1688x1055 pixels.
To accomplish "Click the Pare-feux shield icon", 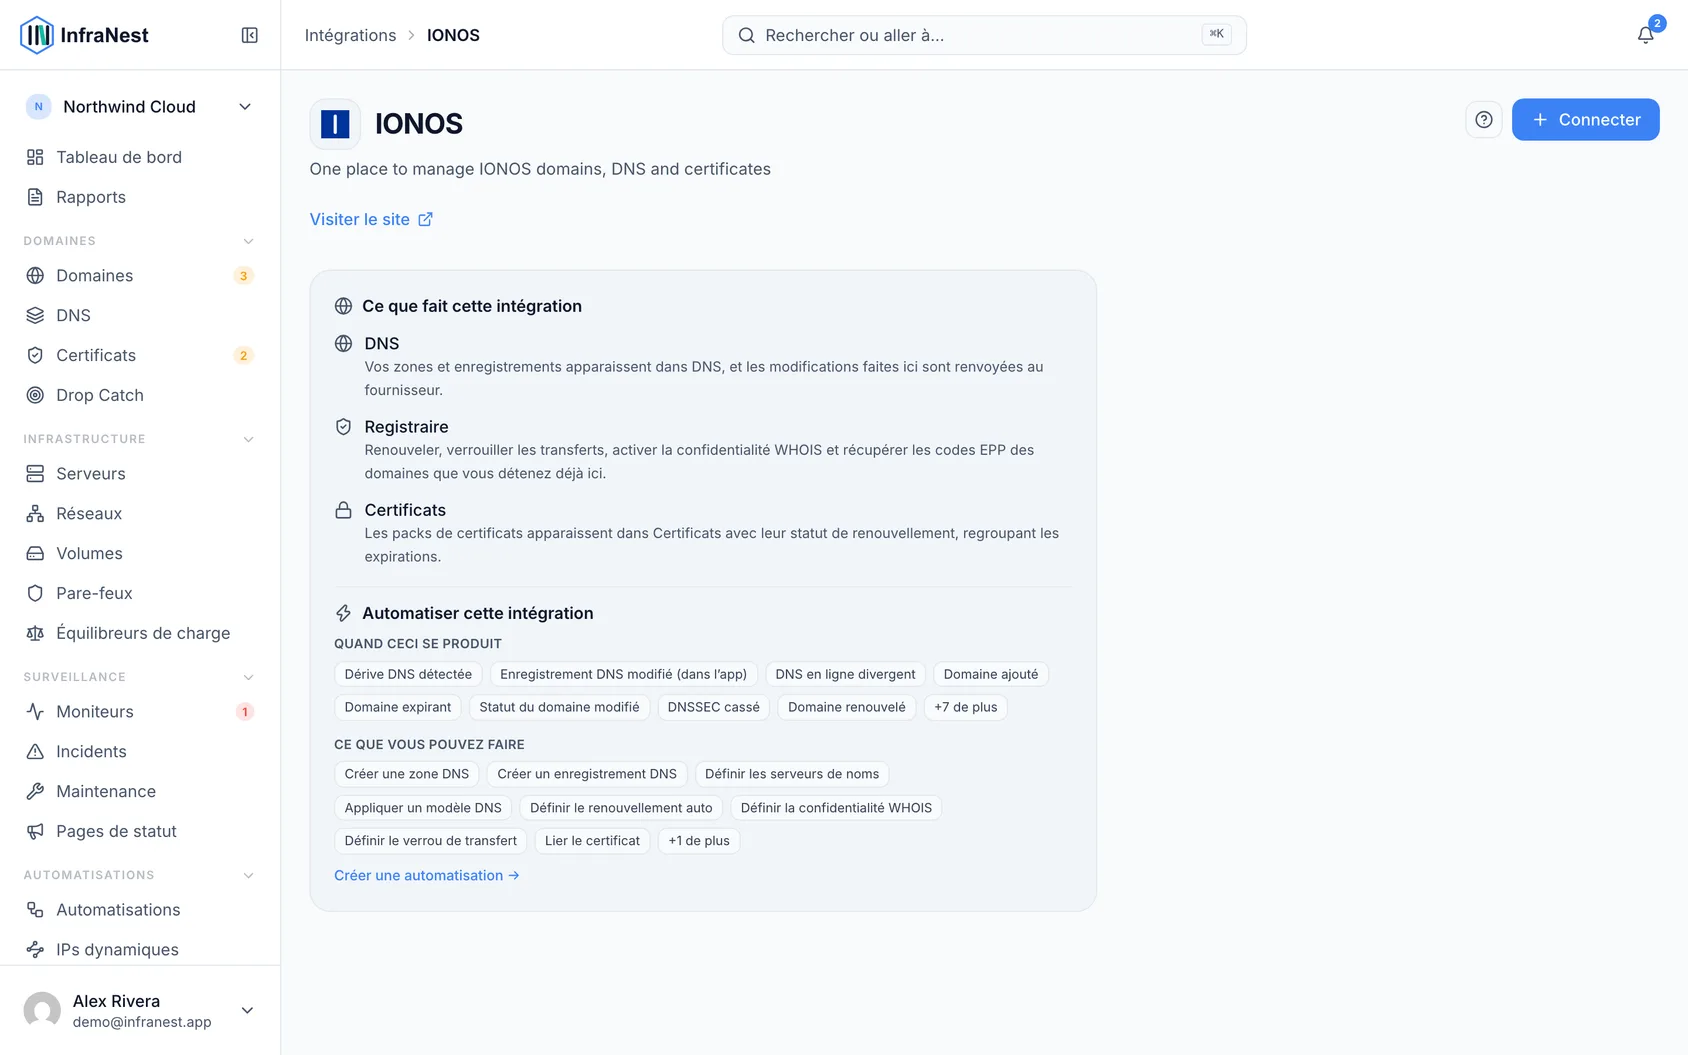I will (x=35, y=593).
